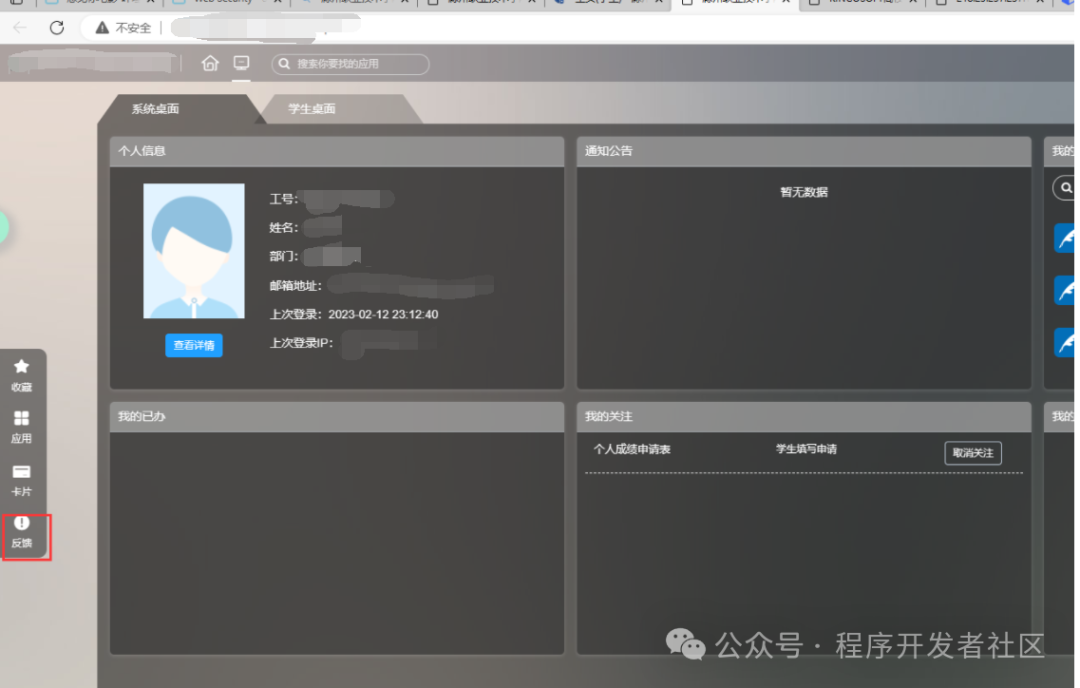
Task: Select the 暂无数据 message
Action: (804, 192)
